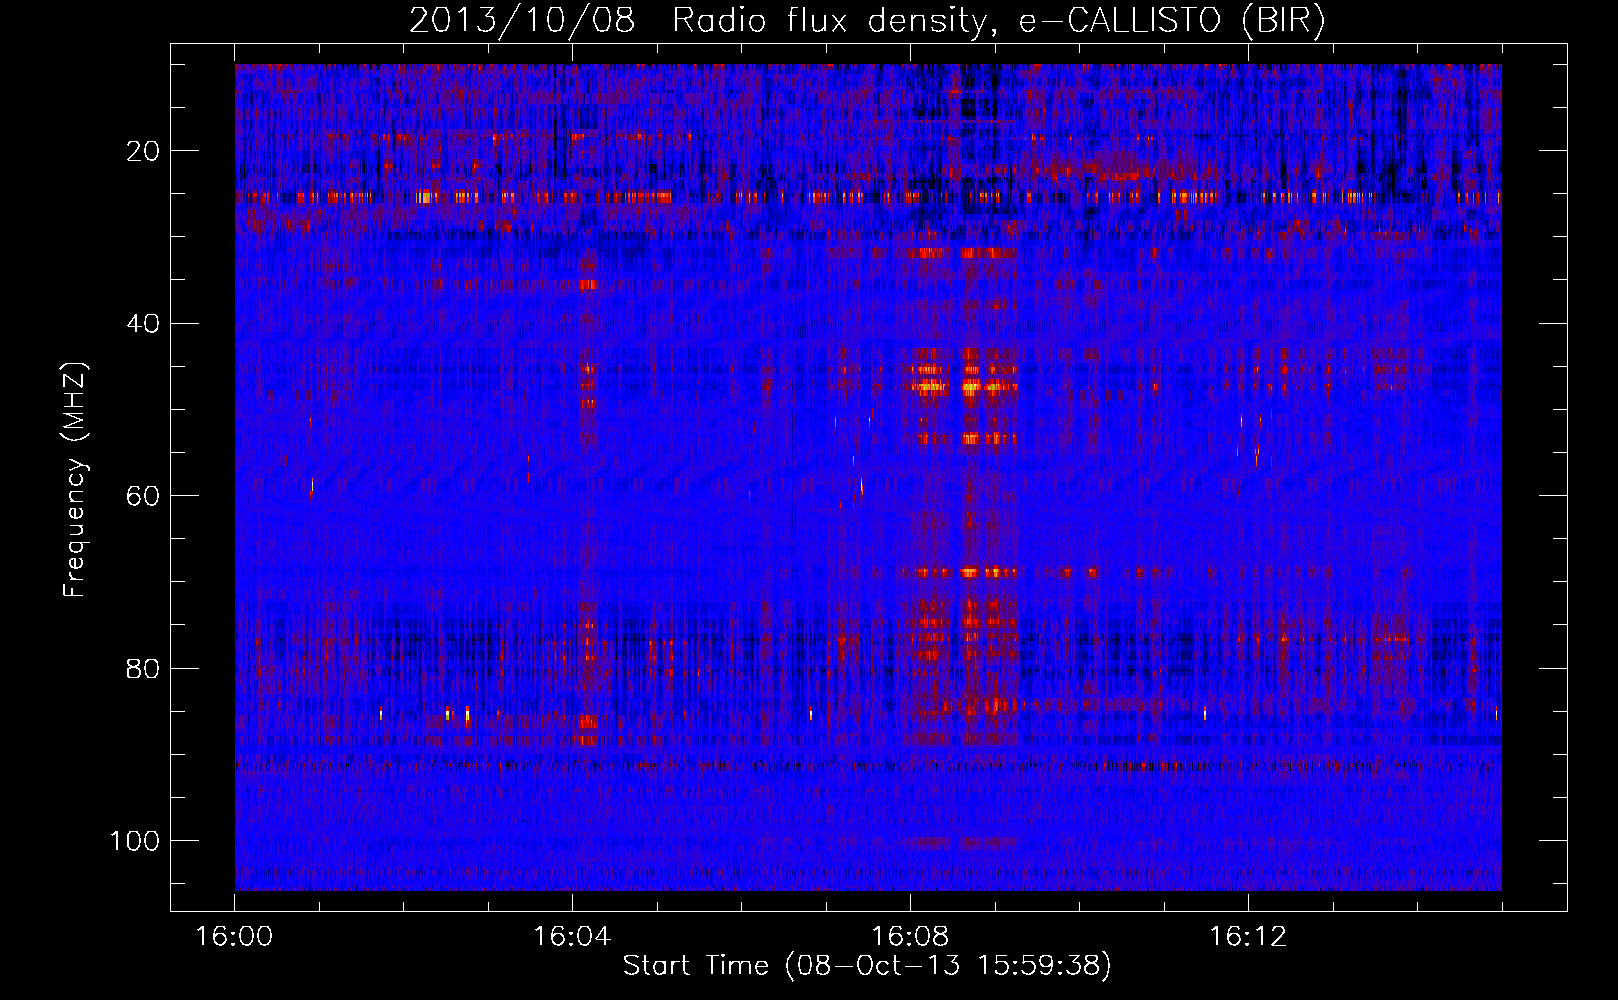Click the "100" frequency tick label
1618x1000 pixels.
135,841
